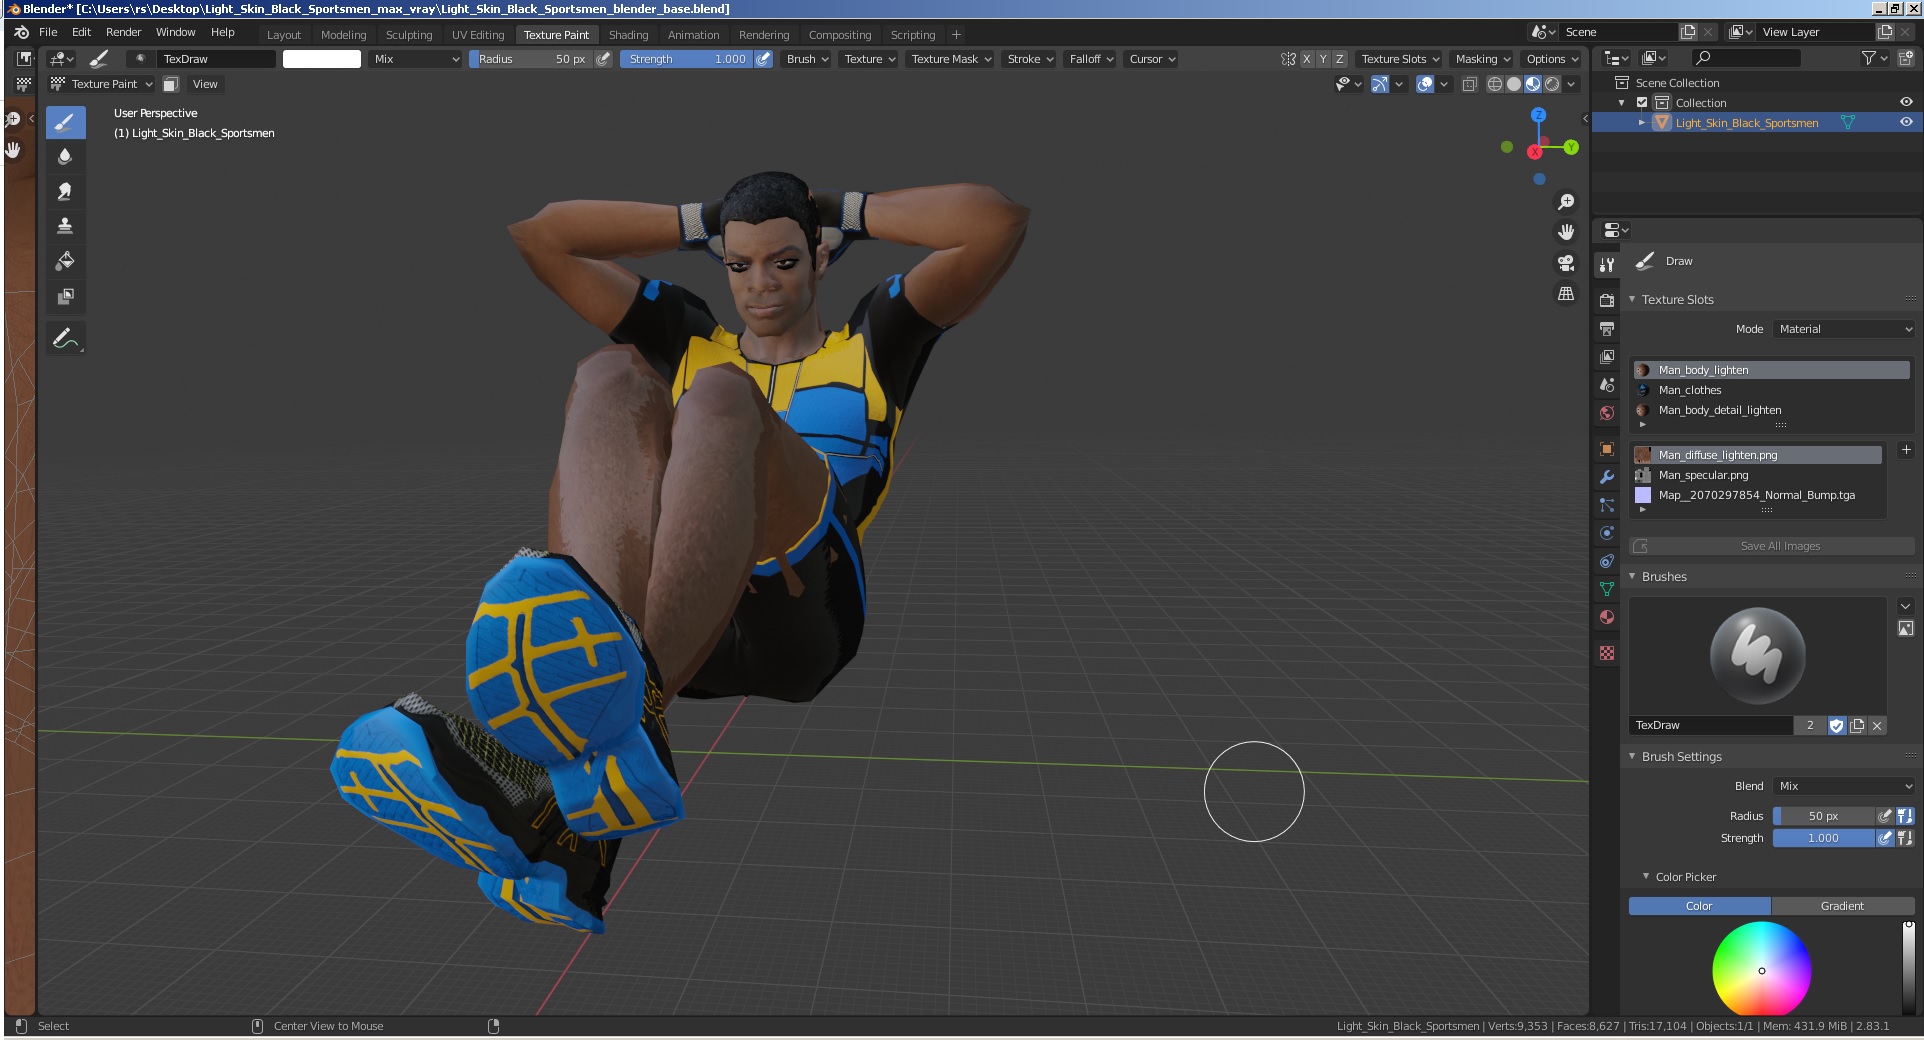Open Texture Slots Mode Material dropdown
1924x1040 pixels.
click(1845, 329)
